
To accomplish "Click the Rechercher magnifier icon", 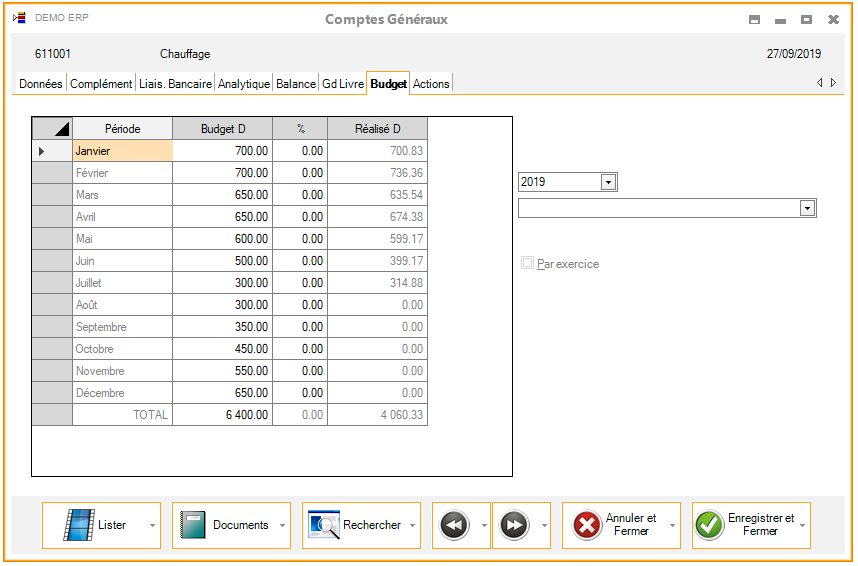I will (324, 525).
